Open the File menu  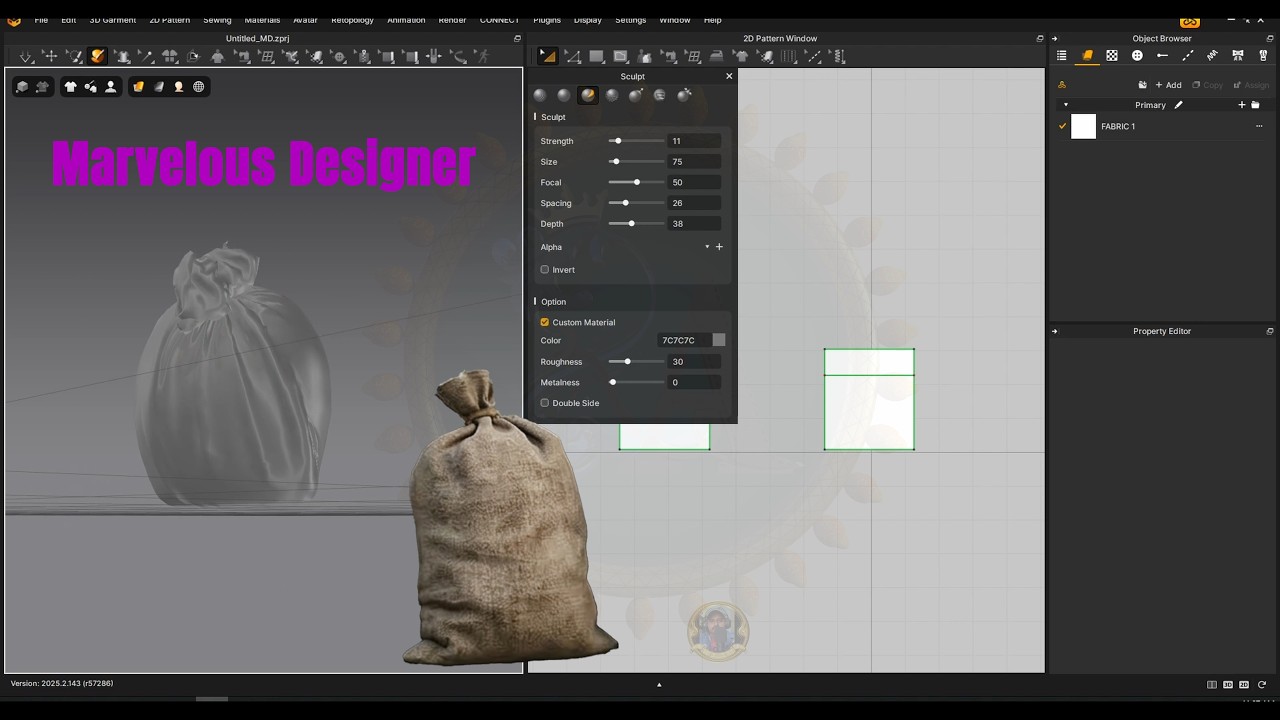pos(41,20)
